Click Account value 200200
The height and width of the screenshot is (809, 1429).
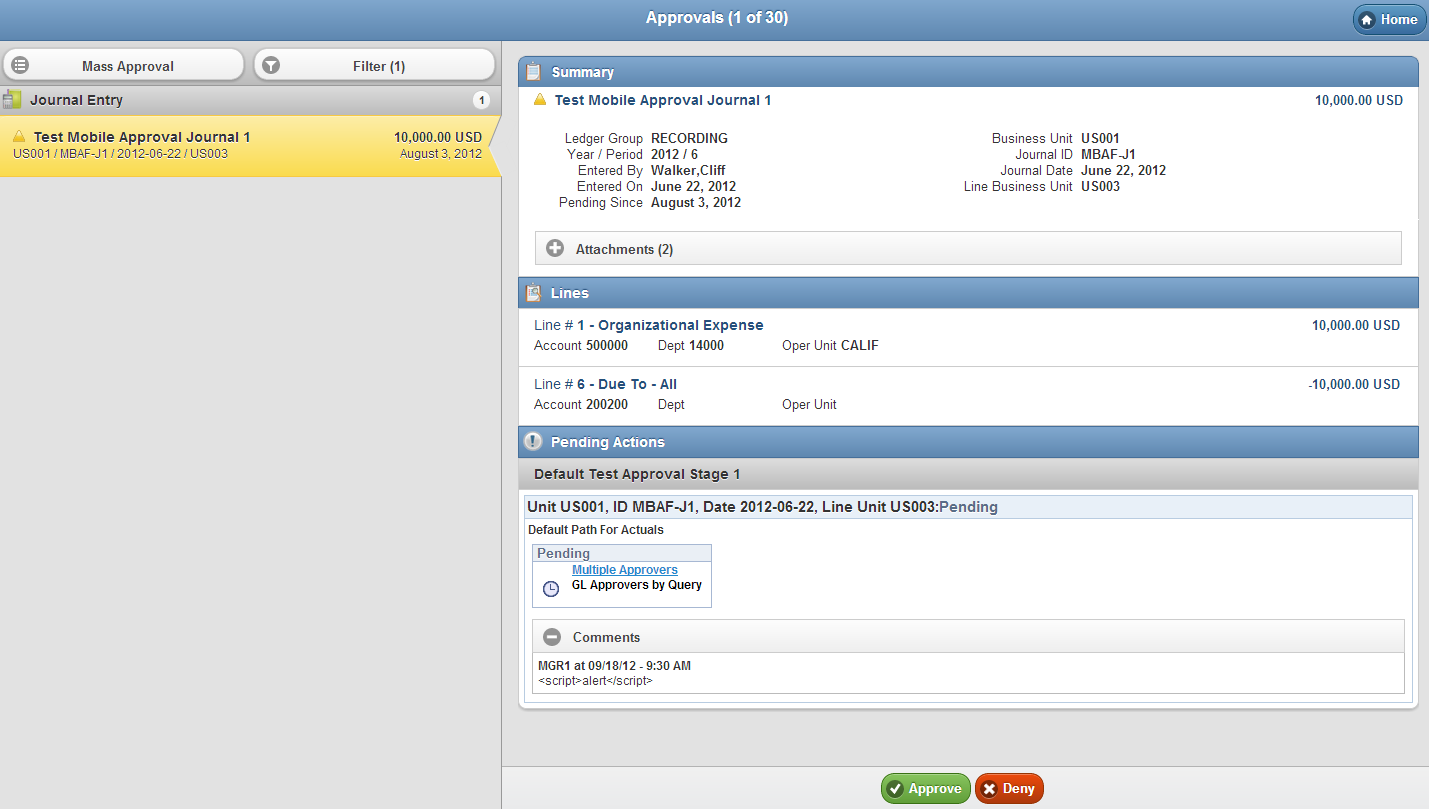tap(607, 404)
